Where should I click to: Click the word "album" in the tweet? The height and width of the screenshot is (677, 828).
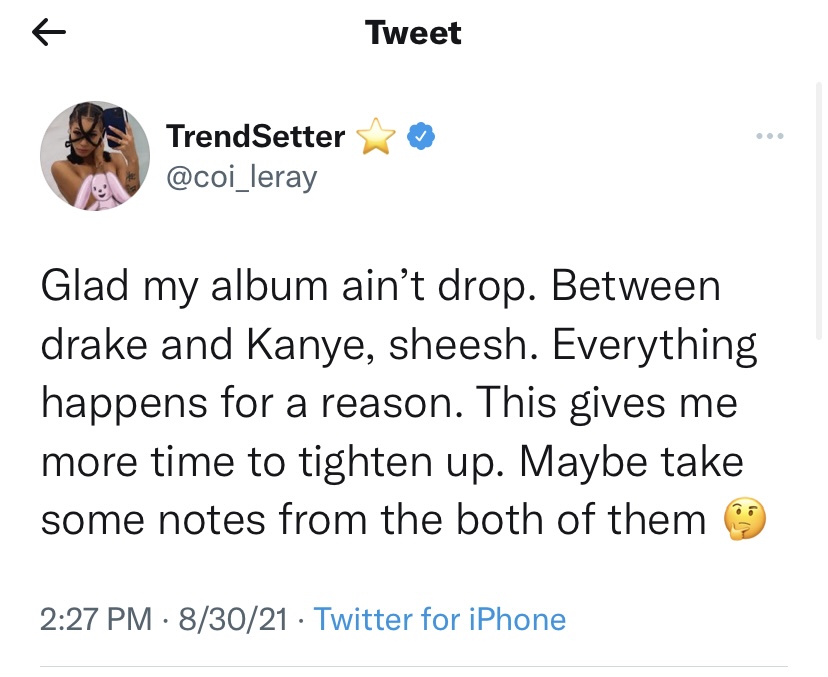pos(269,286)
